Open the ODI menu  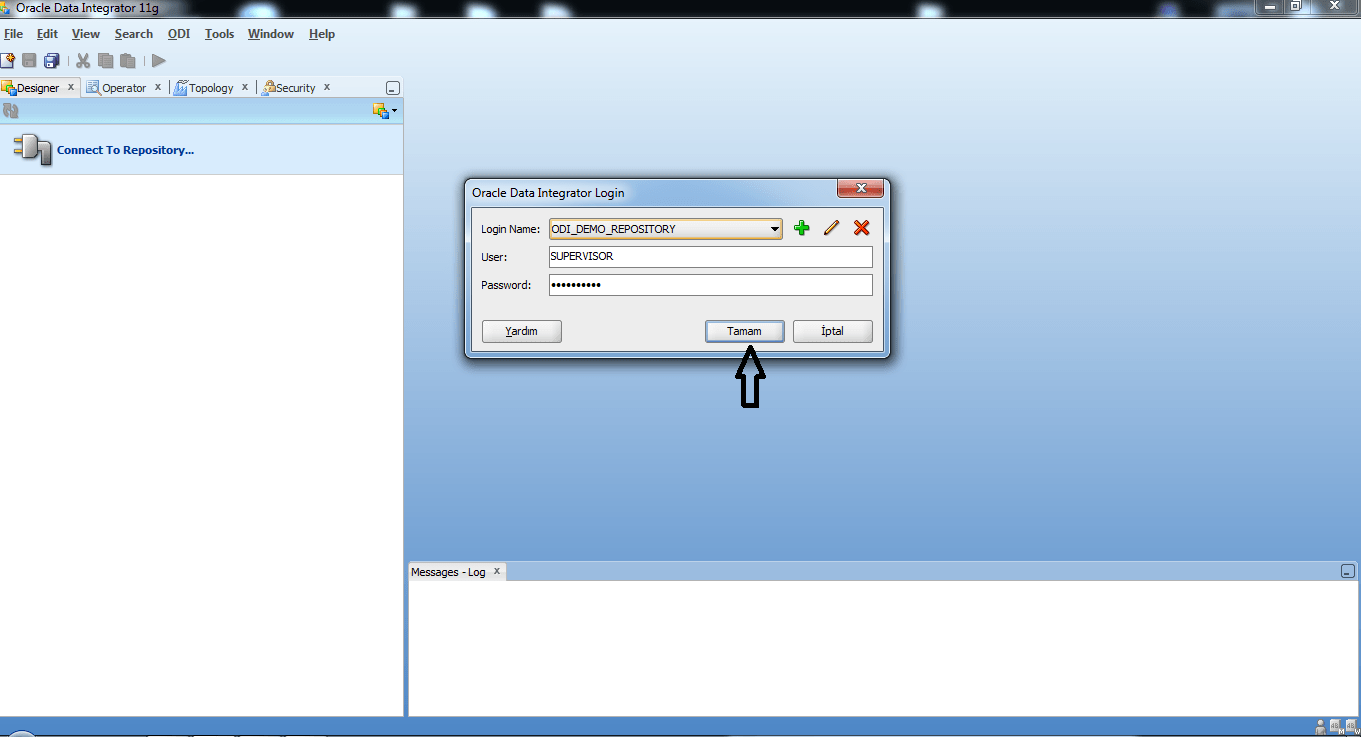pos(178,33)
